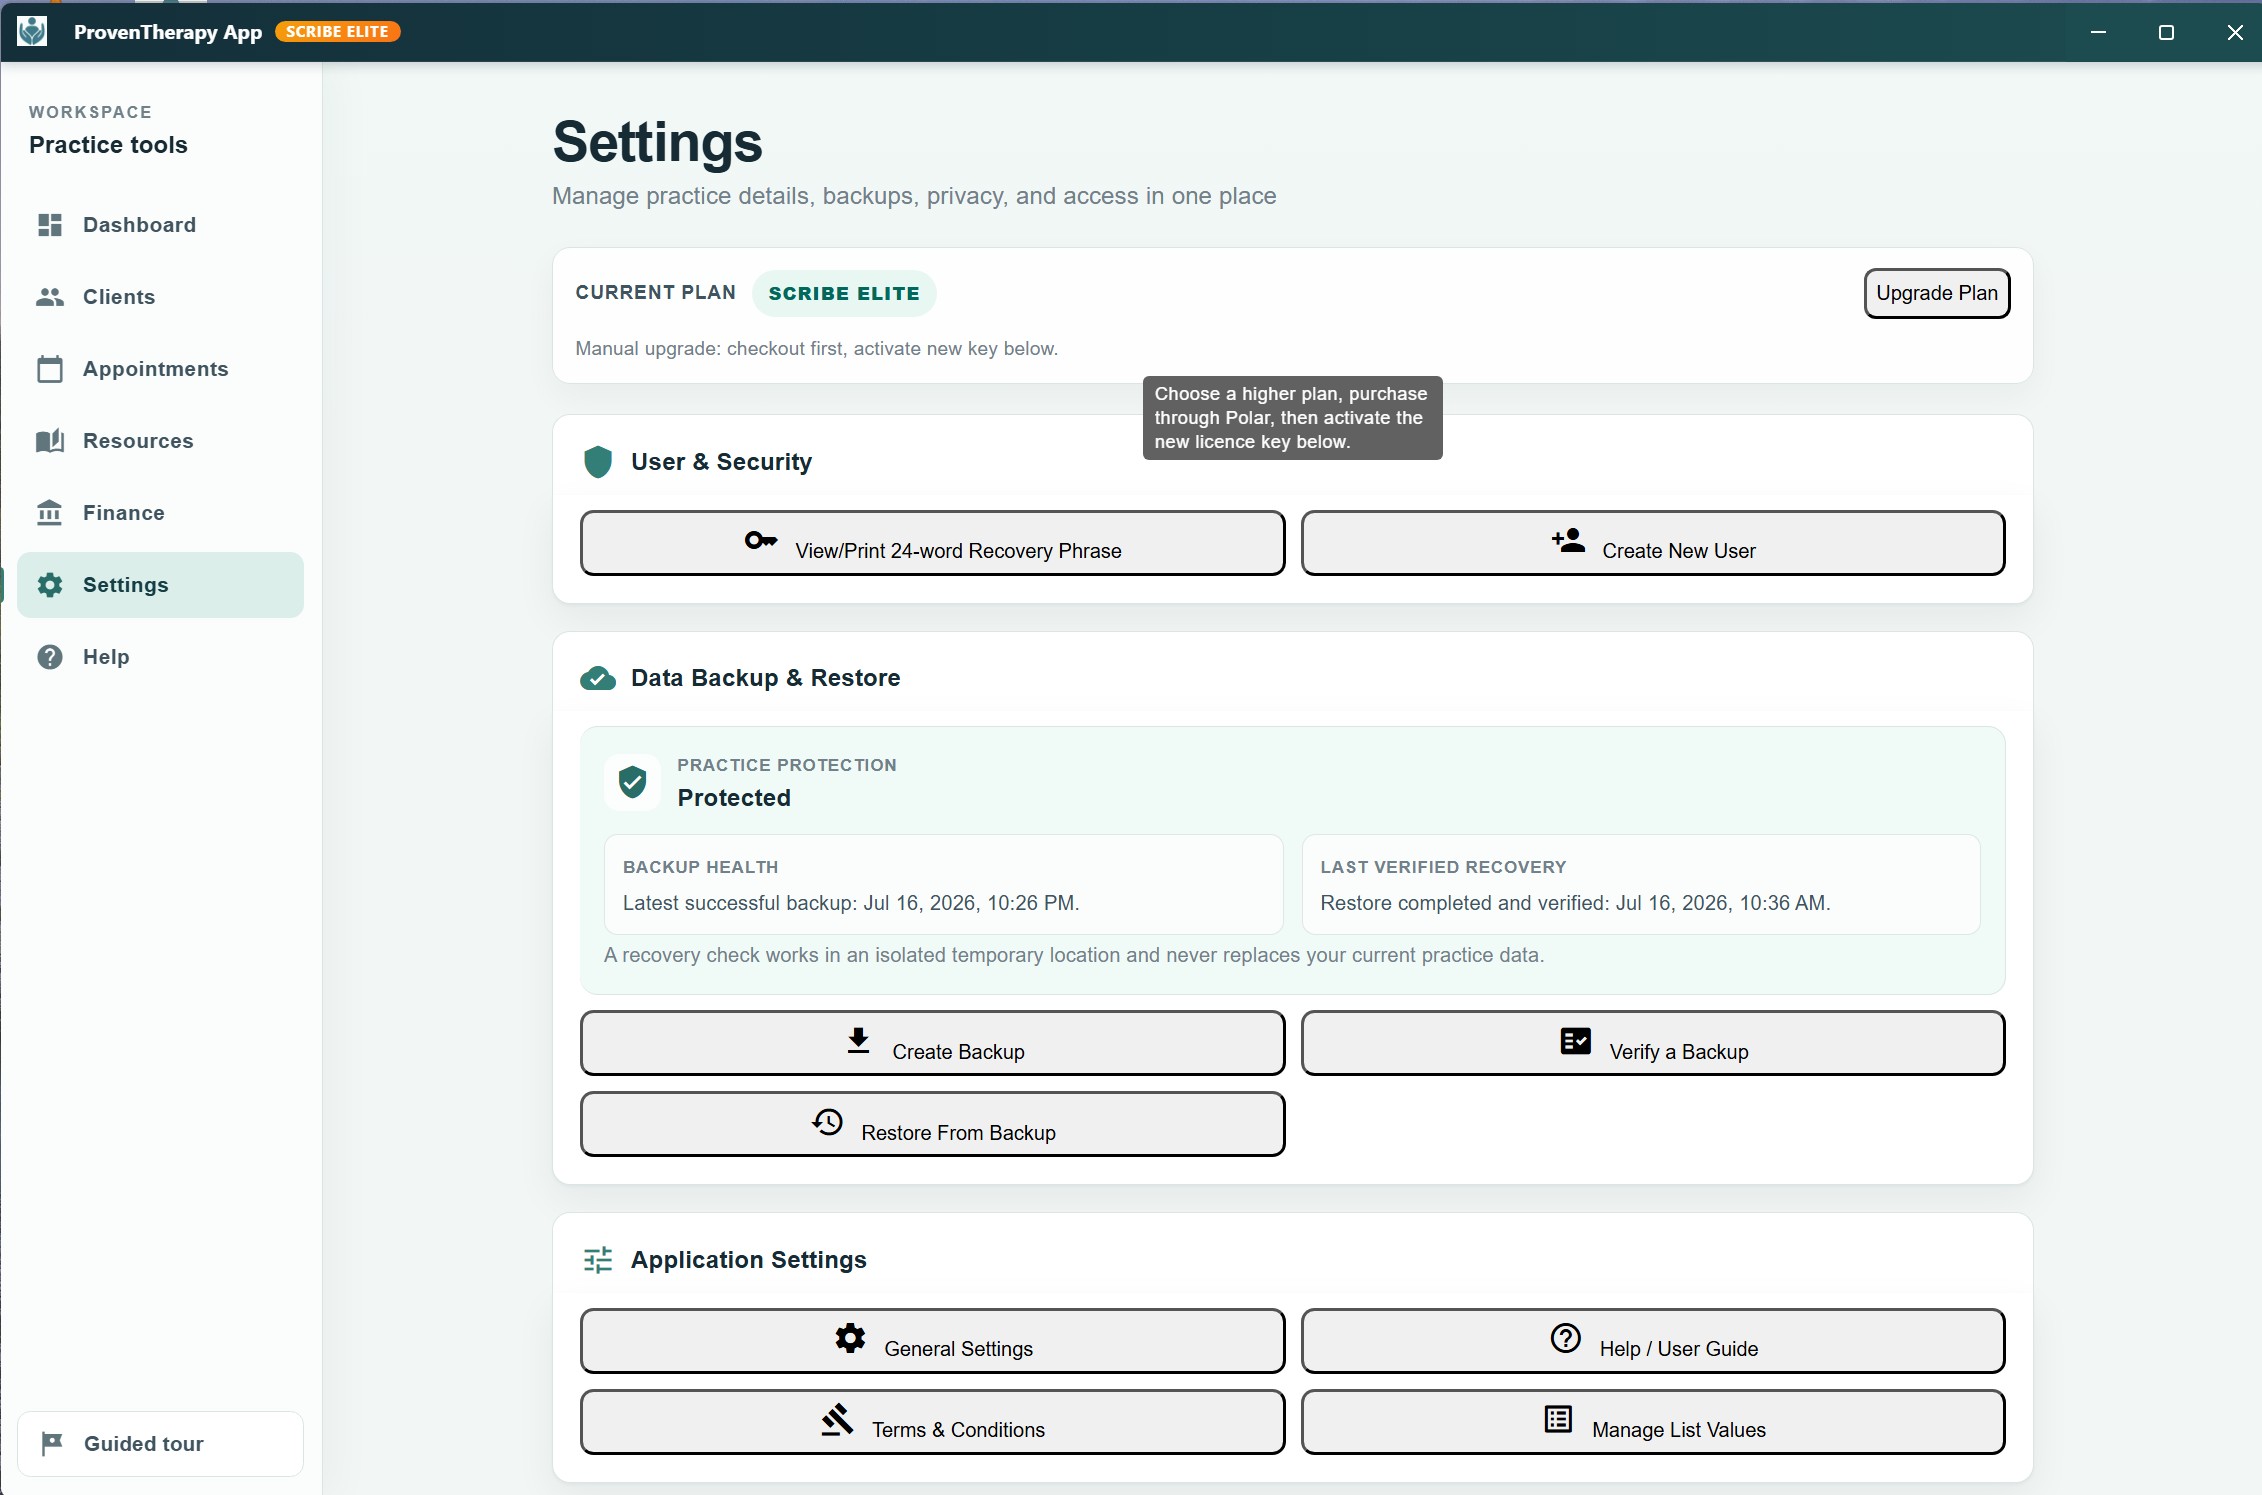2262x1495 pixels.
Task: Open Appointments from the sidebar
Action: (x=160, y=369)
